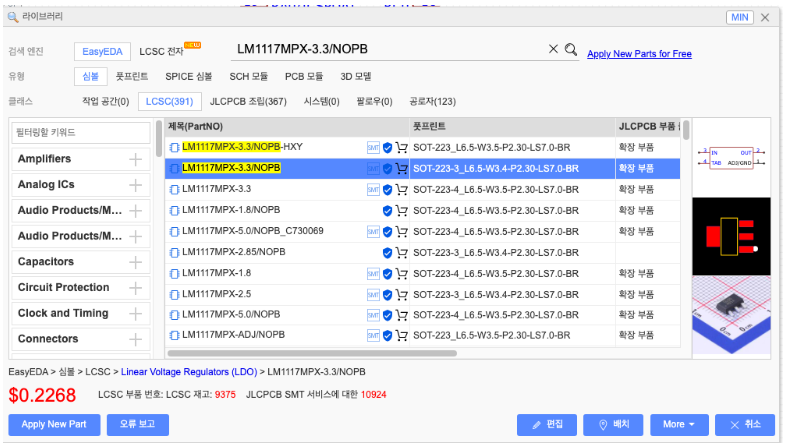792x447 pixels.
Task: Click the cart icon for LM1117MPX-1.8/NOPB
Action: 402,211
